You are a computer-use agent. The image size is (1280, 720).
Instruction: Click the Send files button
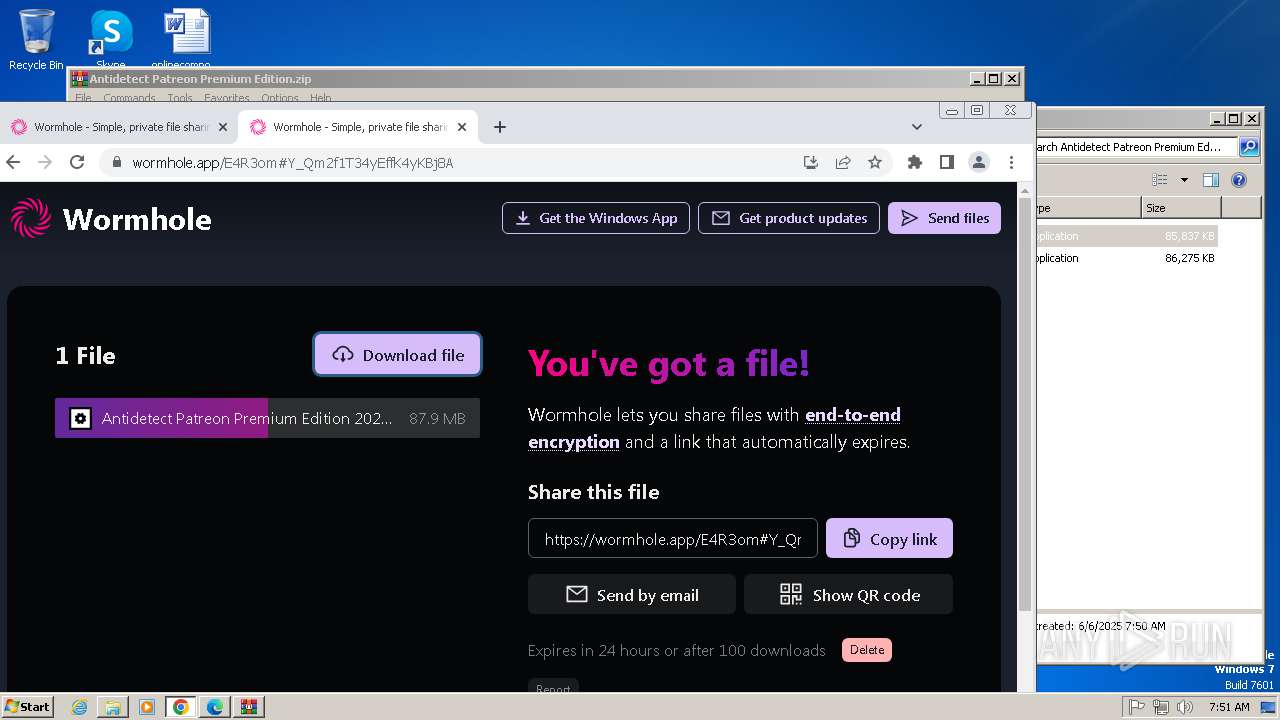tap(944, 218)
